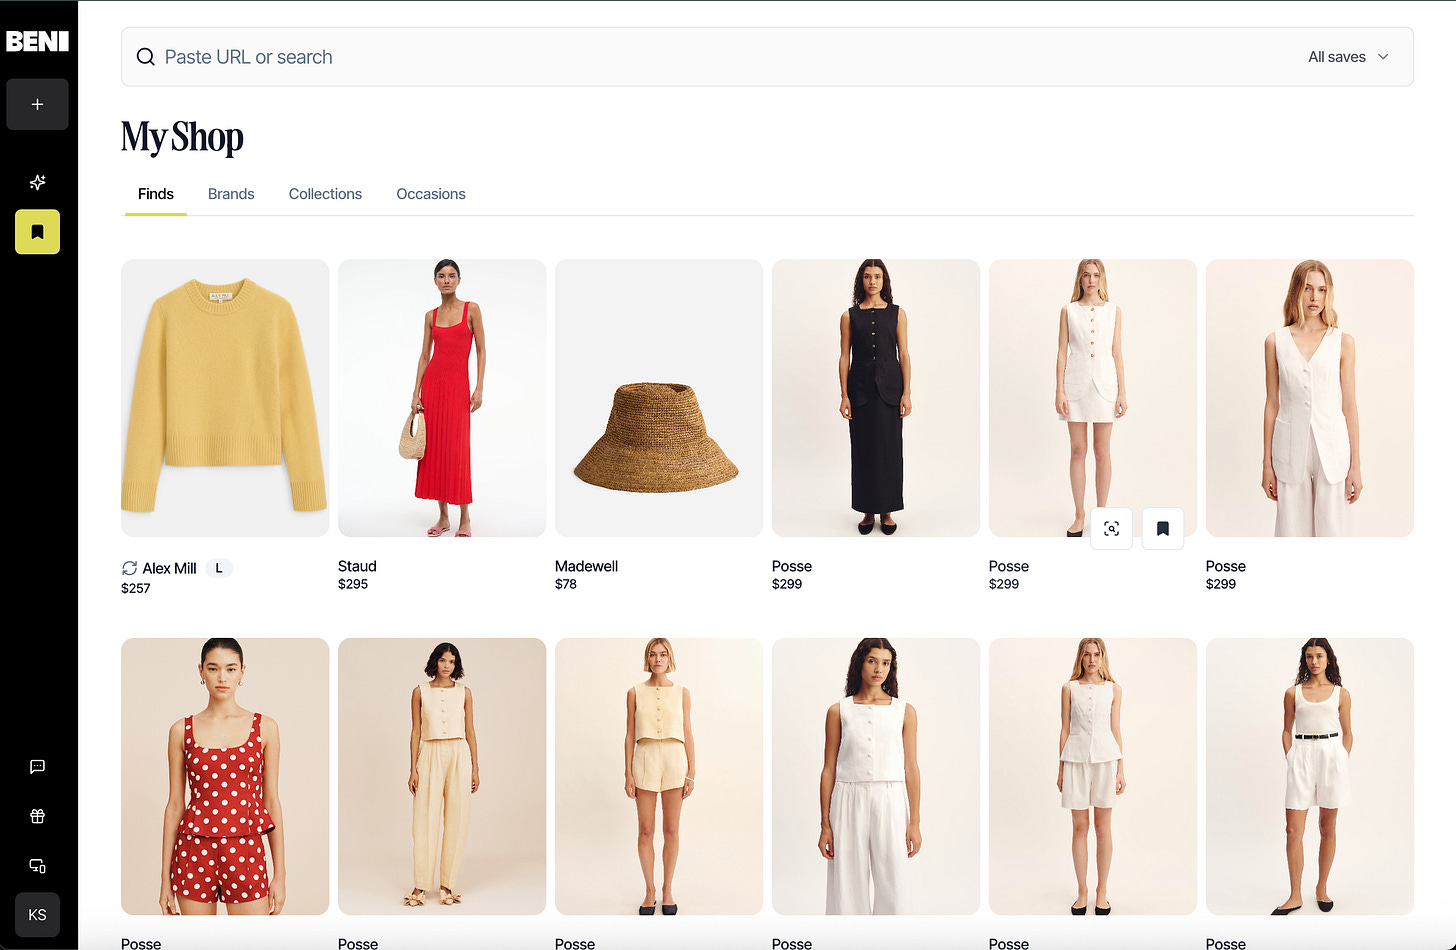Open the Madewell straw hat image
The width and height of the screenshot is (1456, 950).
tap(659, 398)
